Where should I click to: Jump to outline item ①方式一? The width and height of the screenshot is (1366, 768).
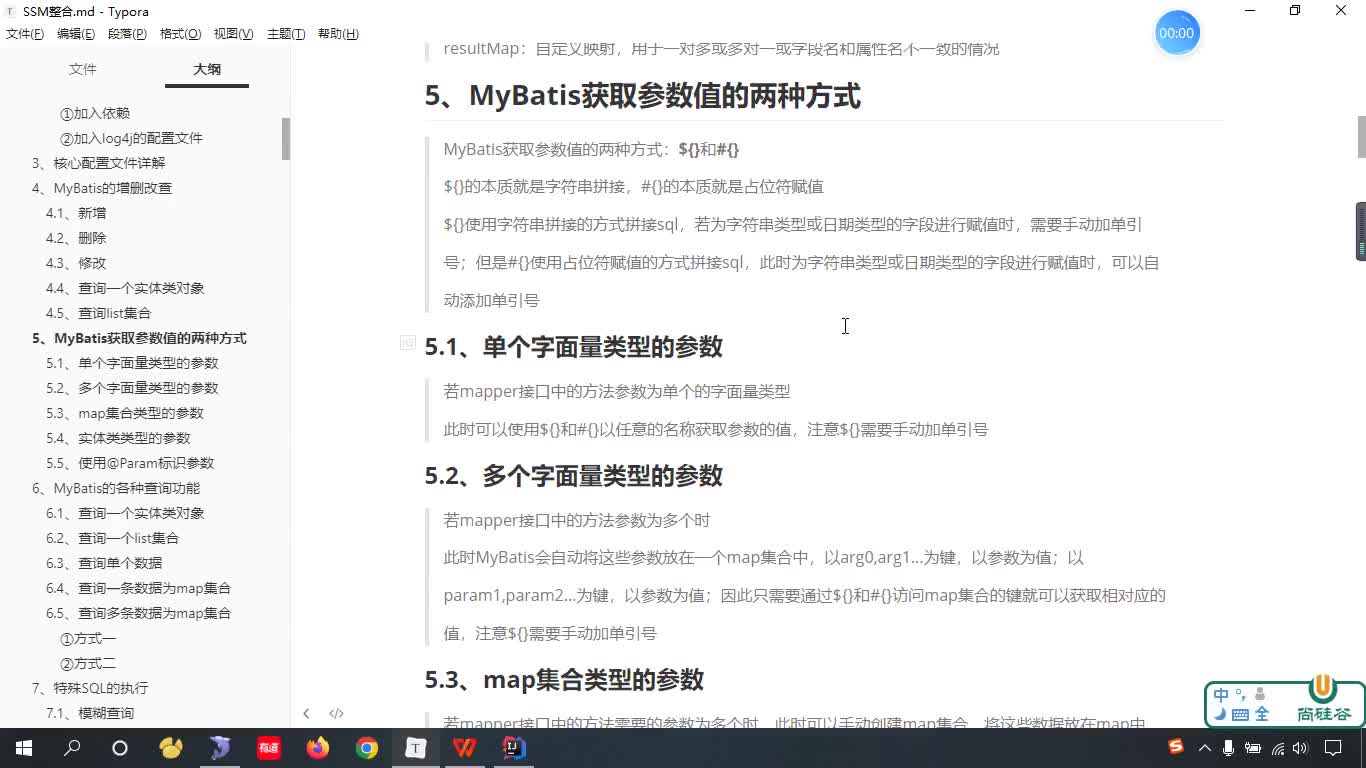[x=88, y=638]
